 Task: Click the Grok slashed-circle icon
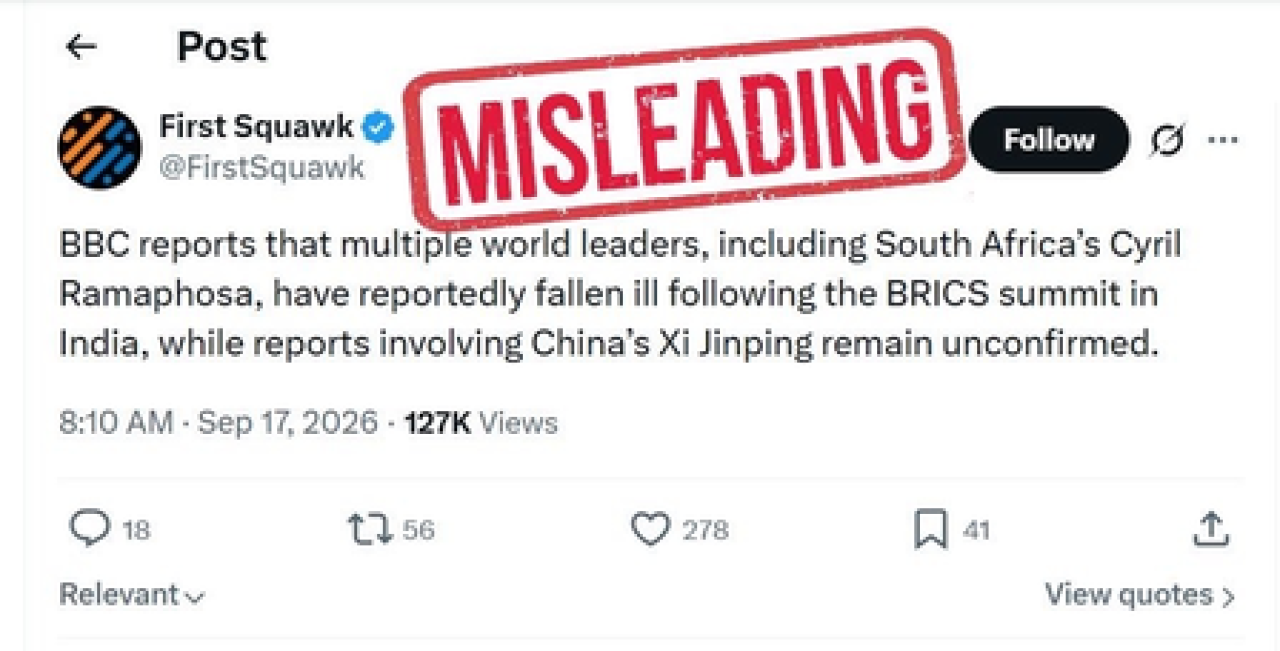click(1167, 142)
